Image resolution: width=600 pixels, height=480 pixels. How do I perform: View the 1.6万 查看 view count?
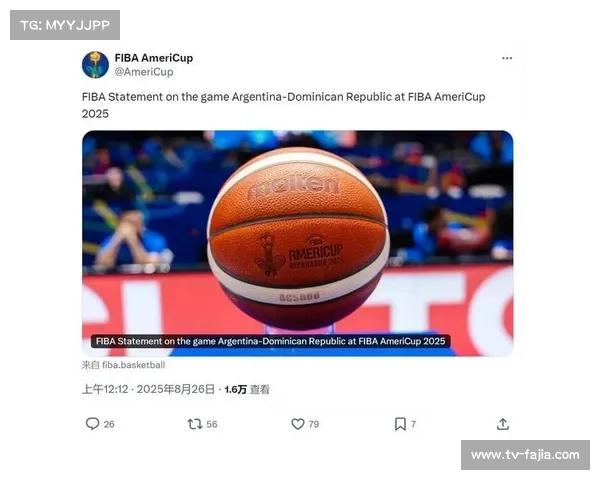pos(247,389)
